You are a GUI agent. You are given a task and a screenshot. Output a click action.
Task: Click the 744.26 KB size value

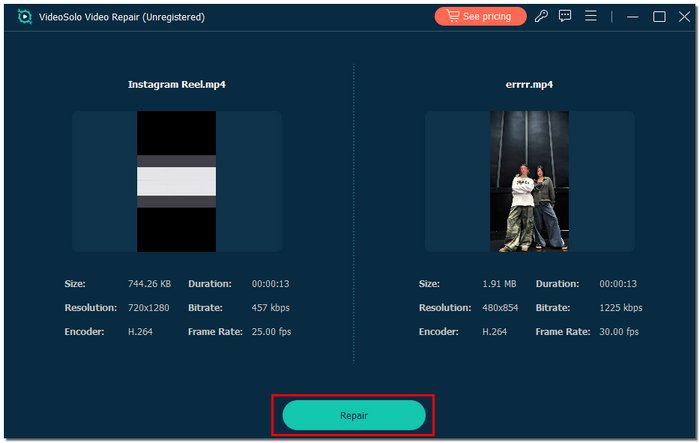[x=149, y=284]
